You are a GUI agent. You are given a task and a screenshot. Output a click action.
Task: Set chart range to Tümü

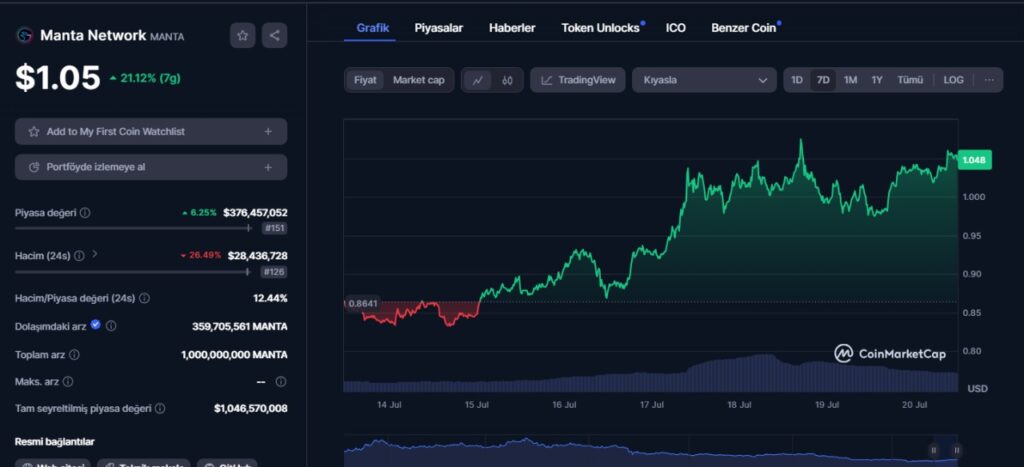coord(910,80)
